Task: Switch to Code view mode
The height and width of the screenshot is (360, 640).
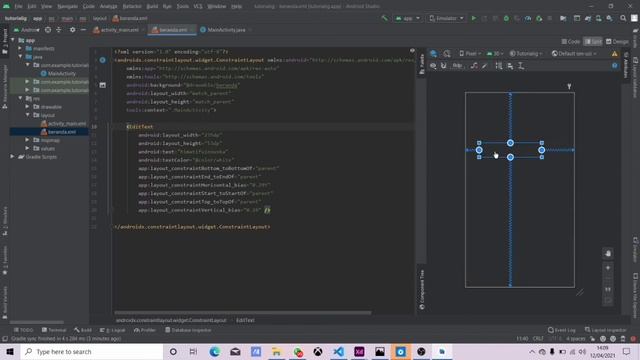Action: [x=571, y=42]
